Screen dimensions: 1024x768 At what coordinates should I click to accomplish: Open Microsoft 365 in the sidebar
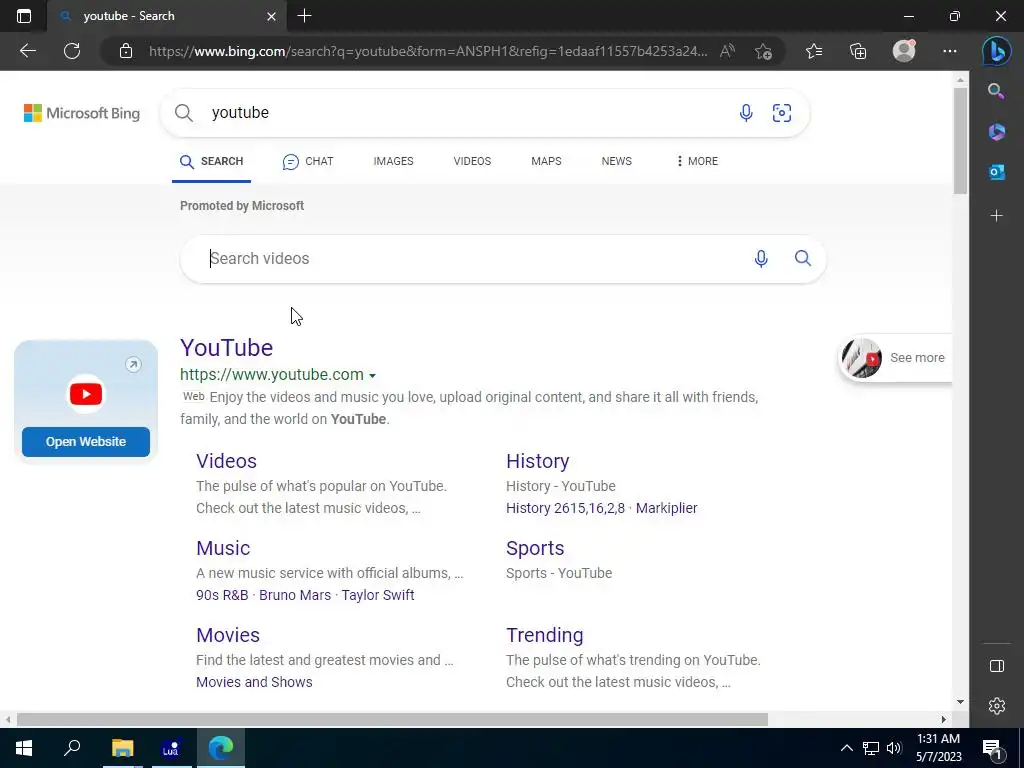tap(997, 132)
